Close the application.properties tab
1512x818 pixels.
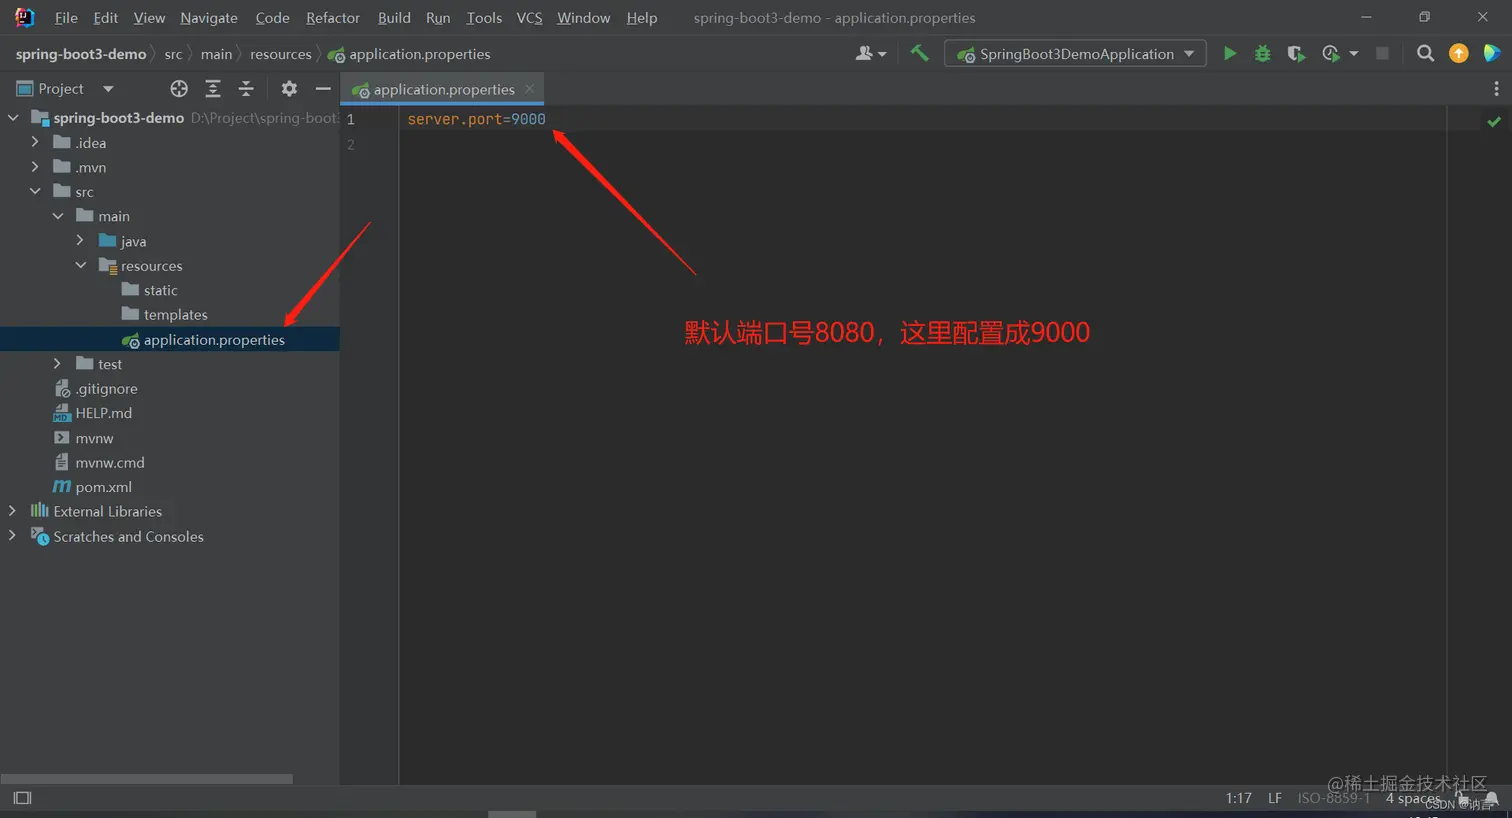click(530, 89)
